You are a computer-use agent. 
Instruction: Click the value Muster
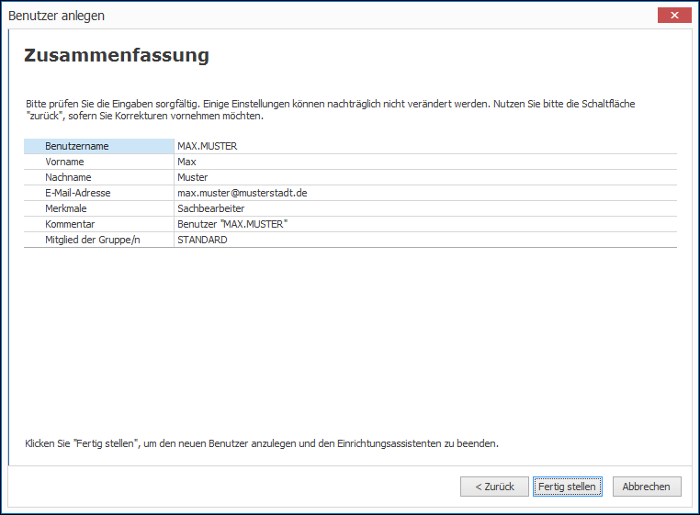(192, 178)
